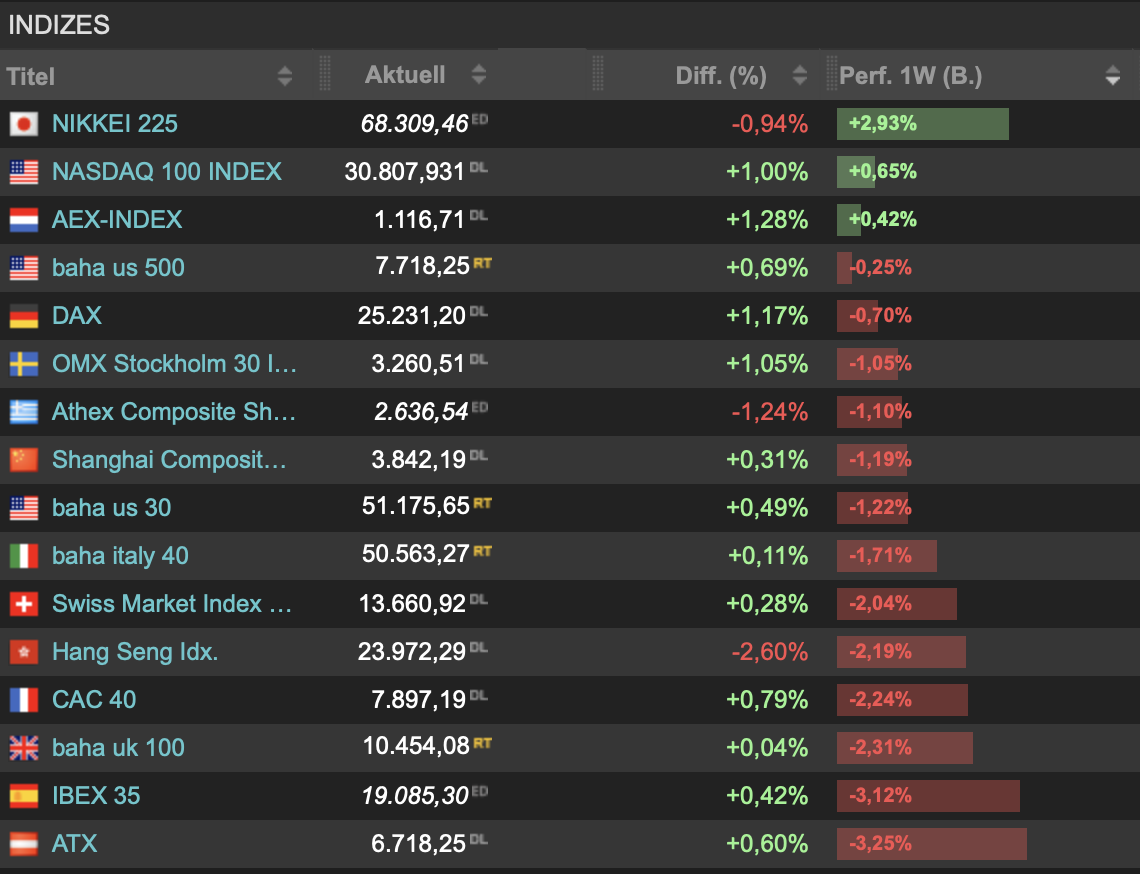1140x874 pixels.
Task: Click the -3,25% performance bar for ATX
Action: point(932,843)
